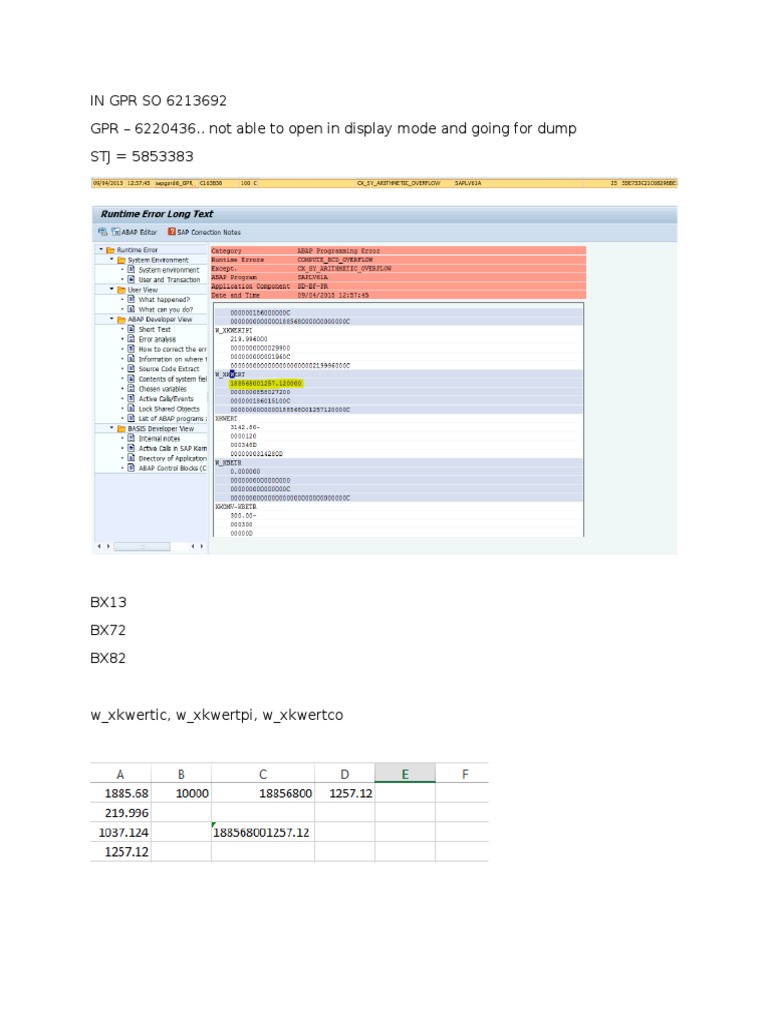Click the document icon beside Internal notes

pos(131,438)
